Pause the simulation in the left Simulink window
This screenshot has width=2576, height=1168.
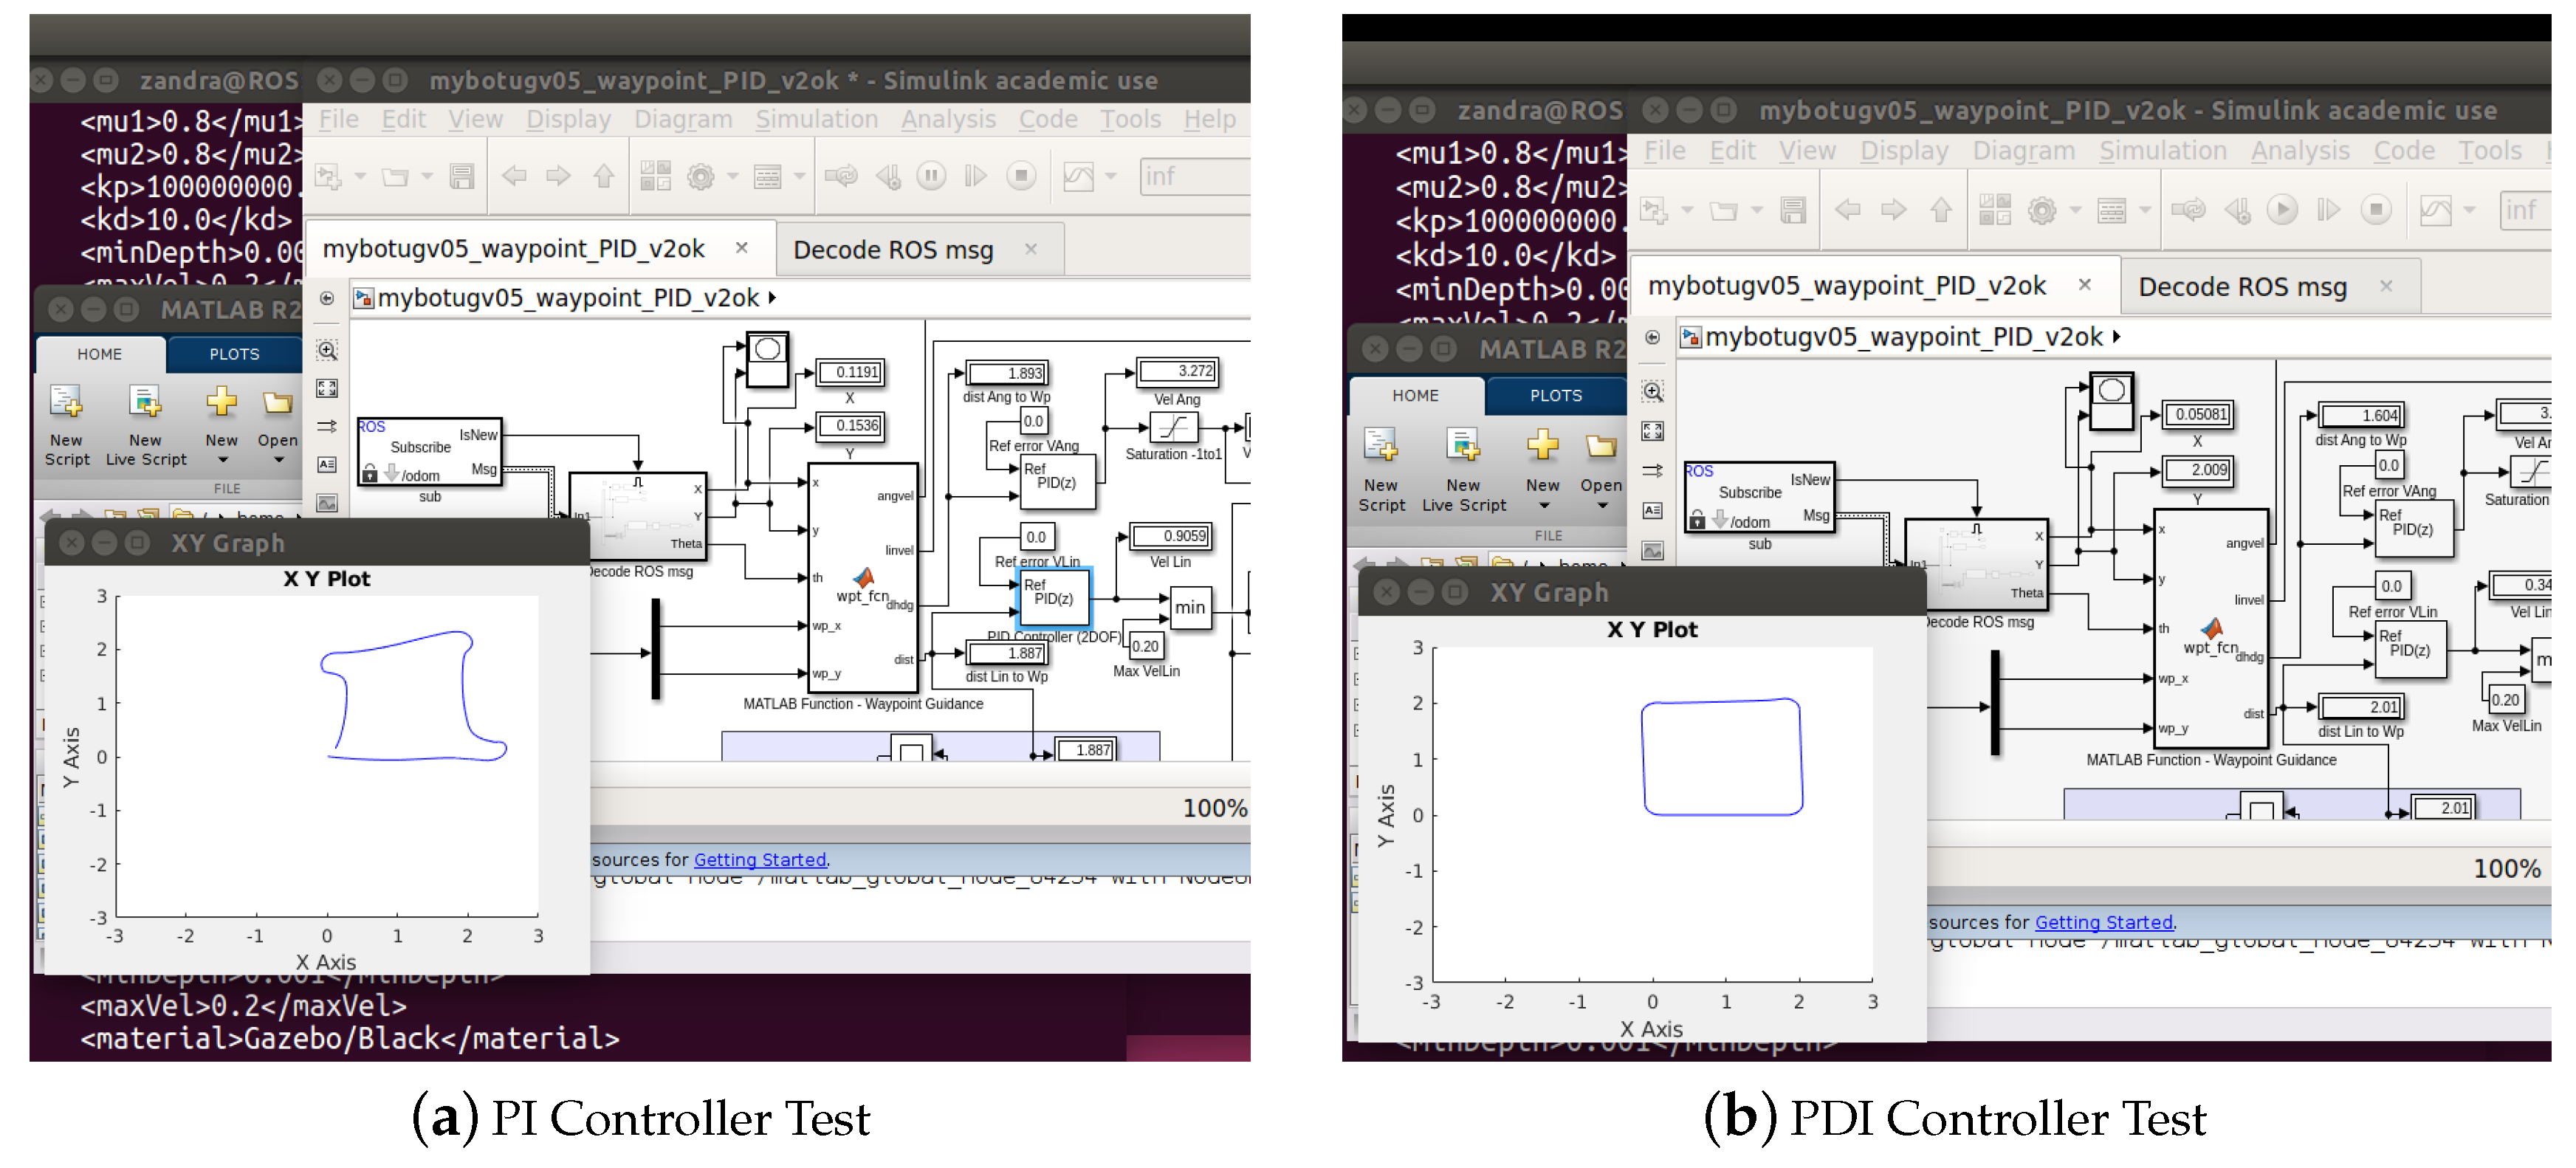[931, 177]
